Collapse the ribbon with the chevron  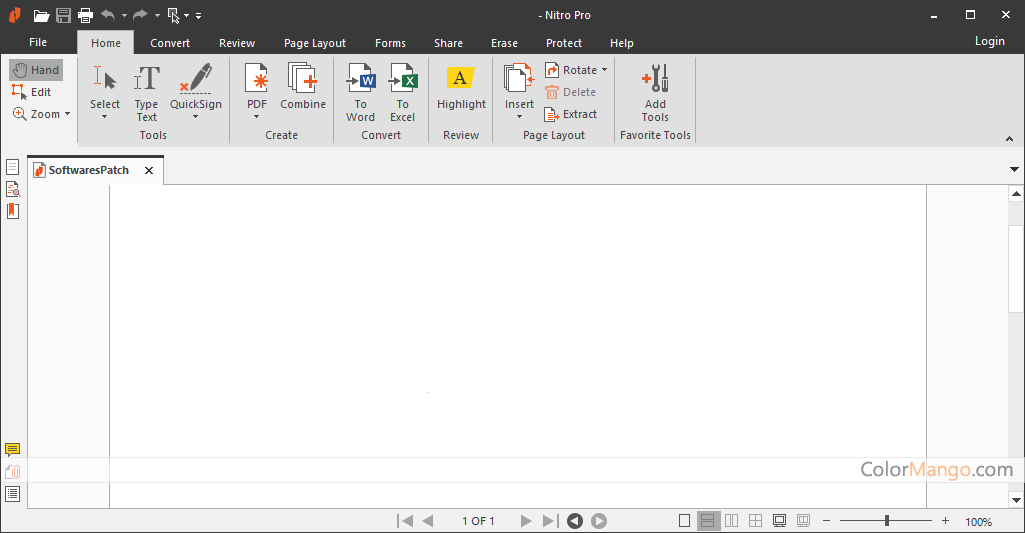coord(1008,138)
